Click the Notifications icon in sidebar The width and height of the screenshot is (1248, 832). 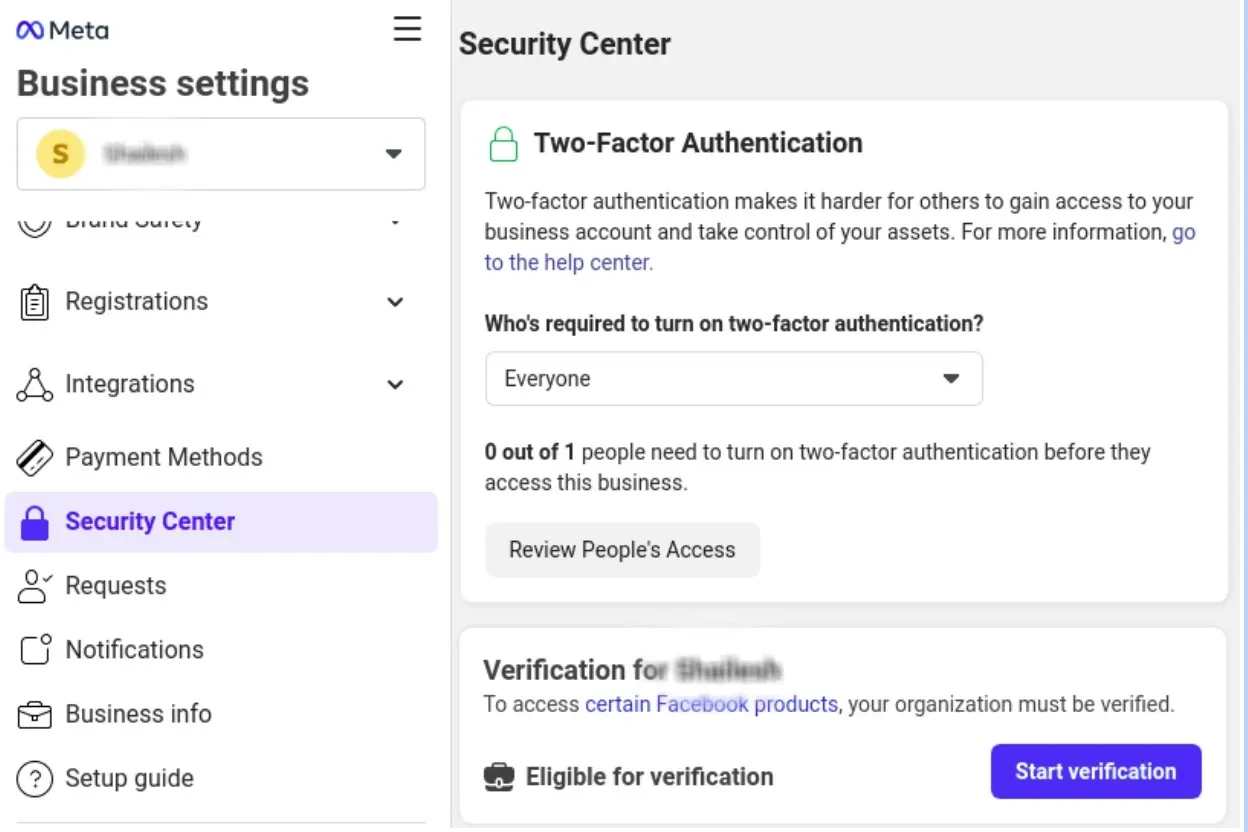pyautogui.click(x=34, y=650)
